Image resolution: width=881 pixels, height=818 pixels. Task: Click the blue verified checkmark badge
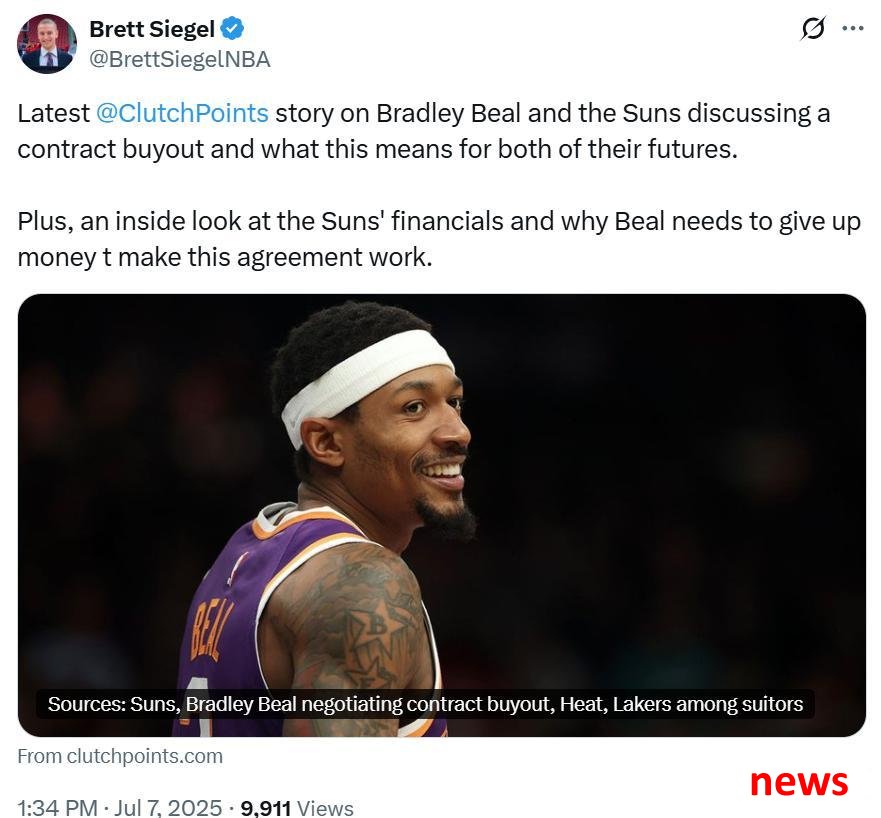231,28
